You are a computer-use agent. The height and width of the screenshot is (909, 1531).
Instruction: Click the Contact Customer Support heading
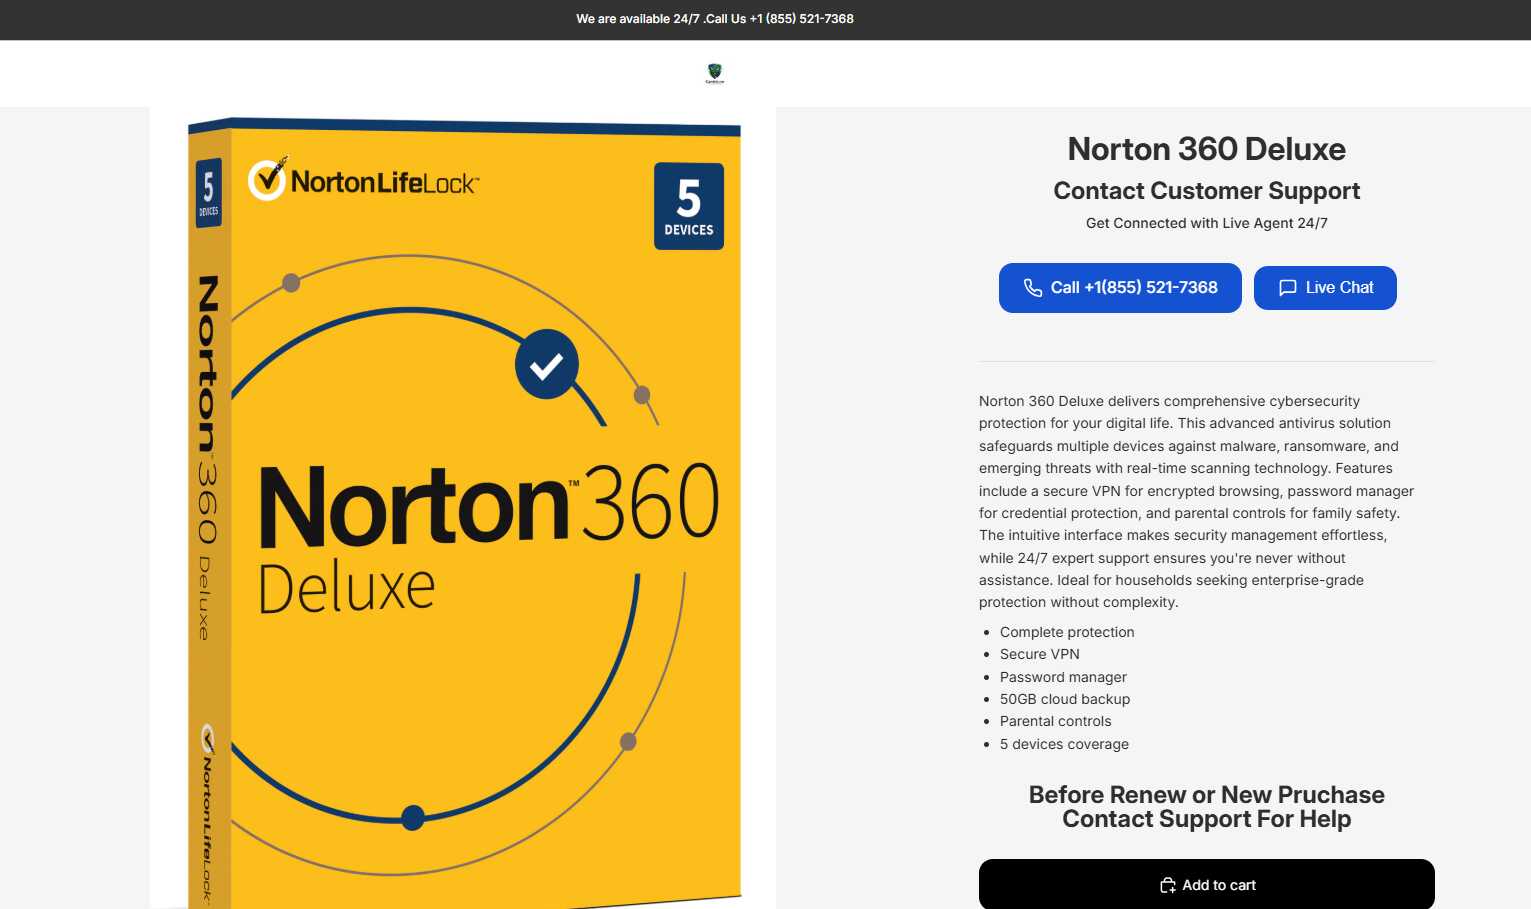1207,191
